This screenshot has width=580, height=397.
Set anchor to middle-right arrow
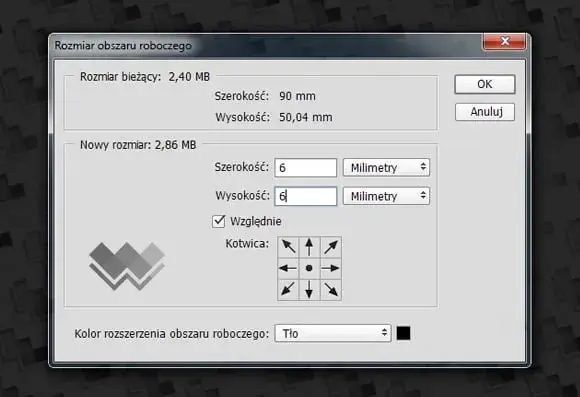coord(331,268)
